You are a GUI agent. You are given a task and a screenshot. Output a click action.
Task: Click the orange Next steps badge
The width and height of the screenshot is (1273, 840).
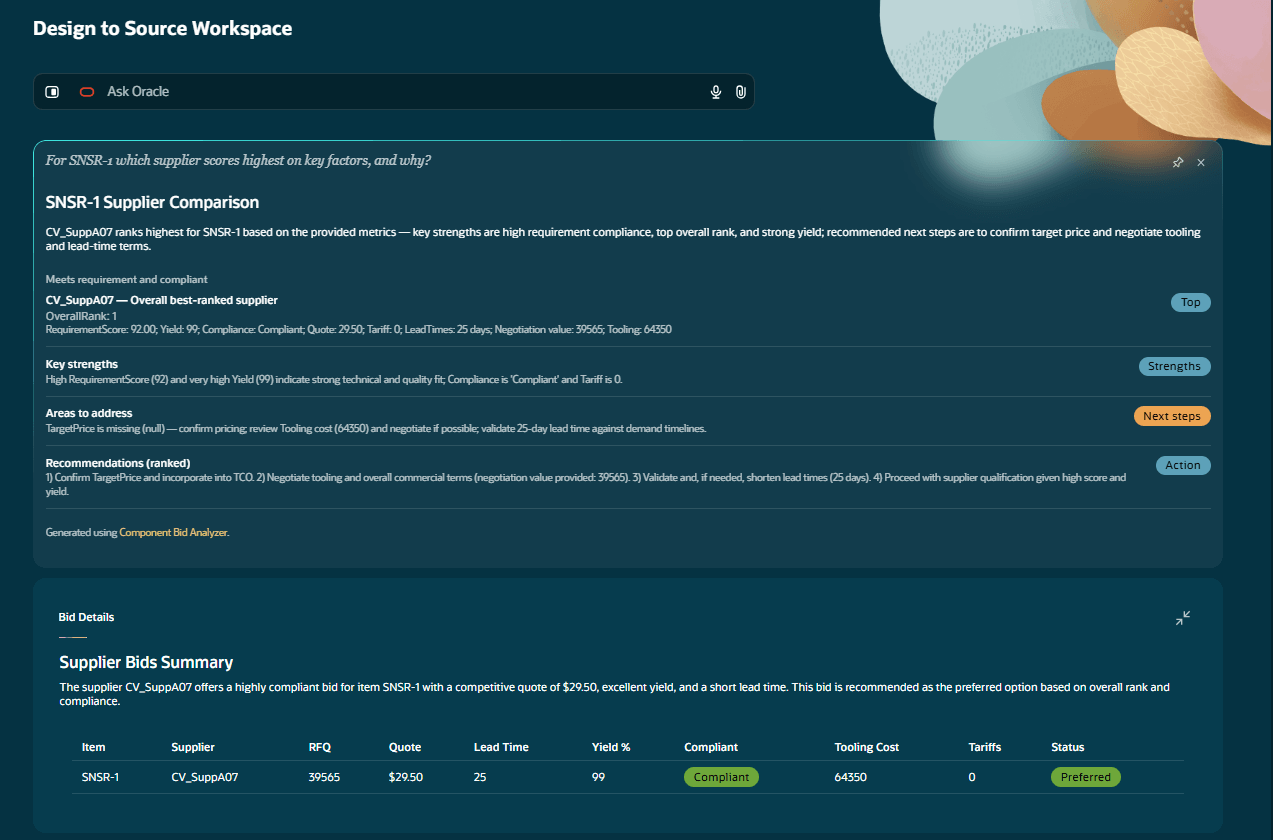1172,416
